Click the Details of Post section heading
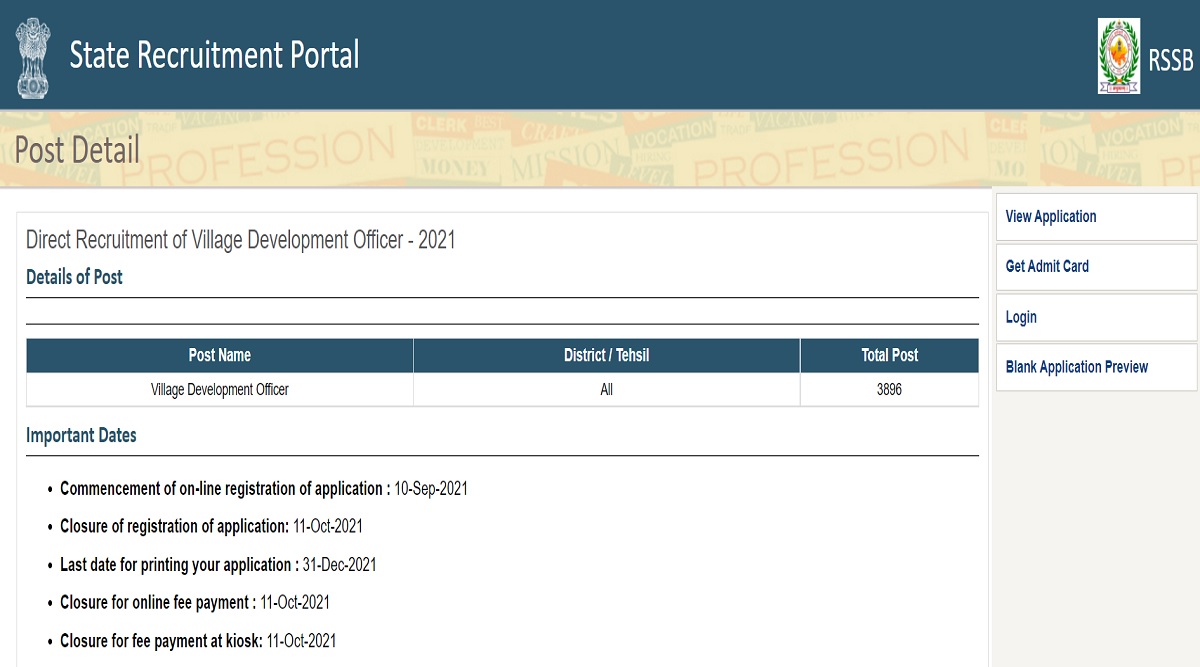Image resolution: width=1200 pixels, height=667 pixels. 74,278
